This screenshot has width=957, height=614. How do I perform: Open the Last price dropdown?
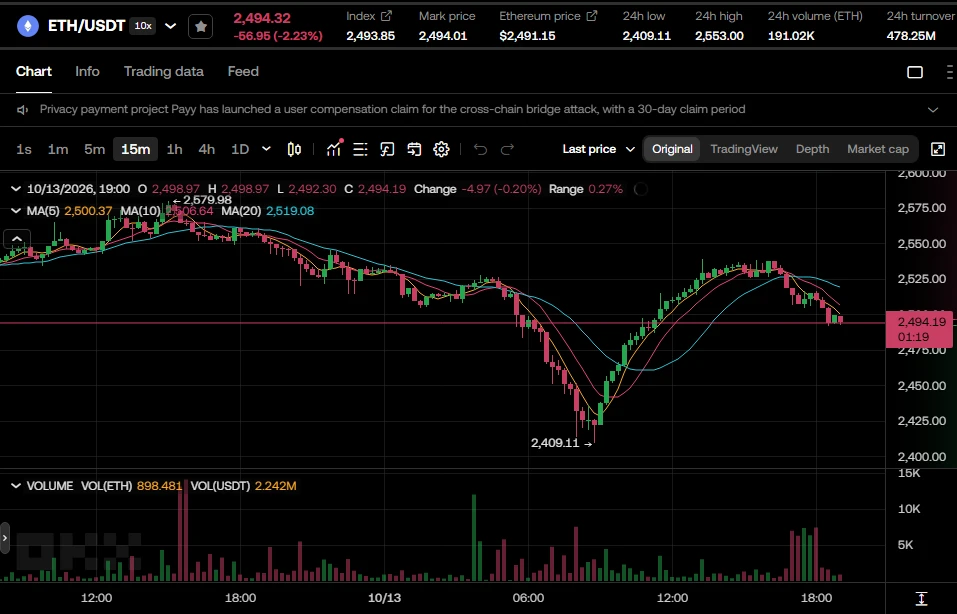pos(599,150)
